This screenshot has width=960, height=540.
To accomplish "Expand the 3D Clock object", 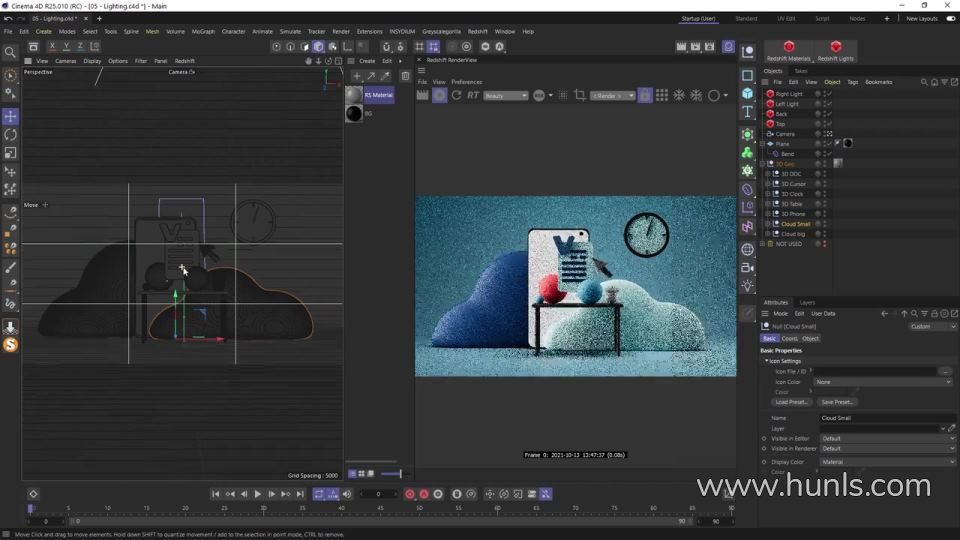I will pos(768,194).
